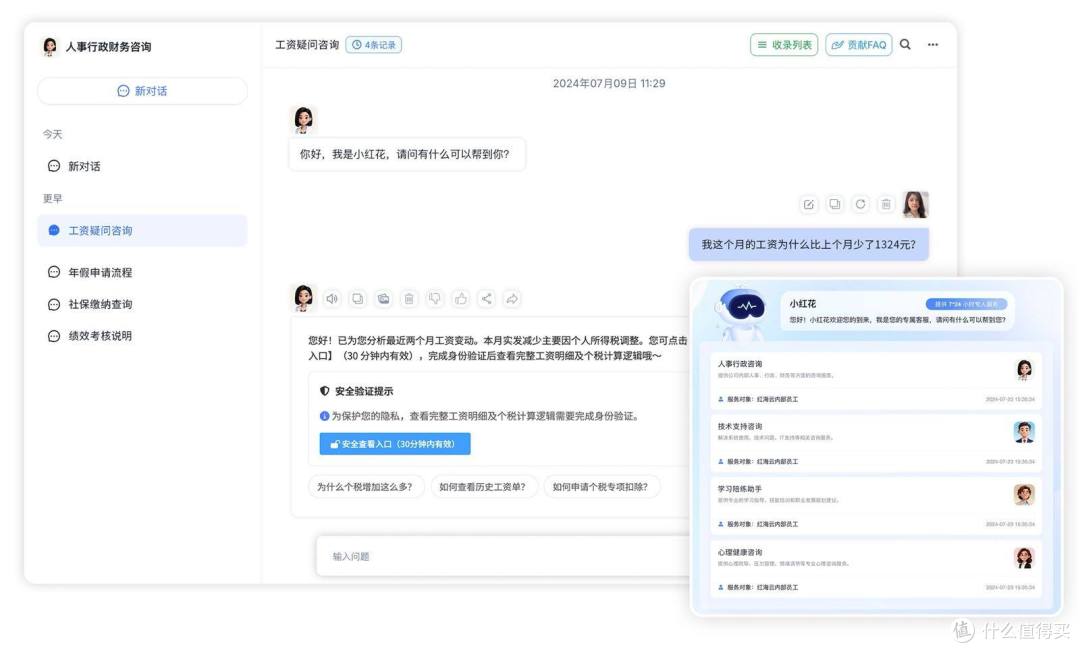Image resolution: width=1080 pixels, height=653 pixels.
Task: Click the 工资疑问咨询 title in chat header
Action: 307,45
